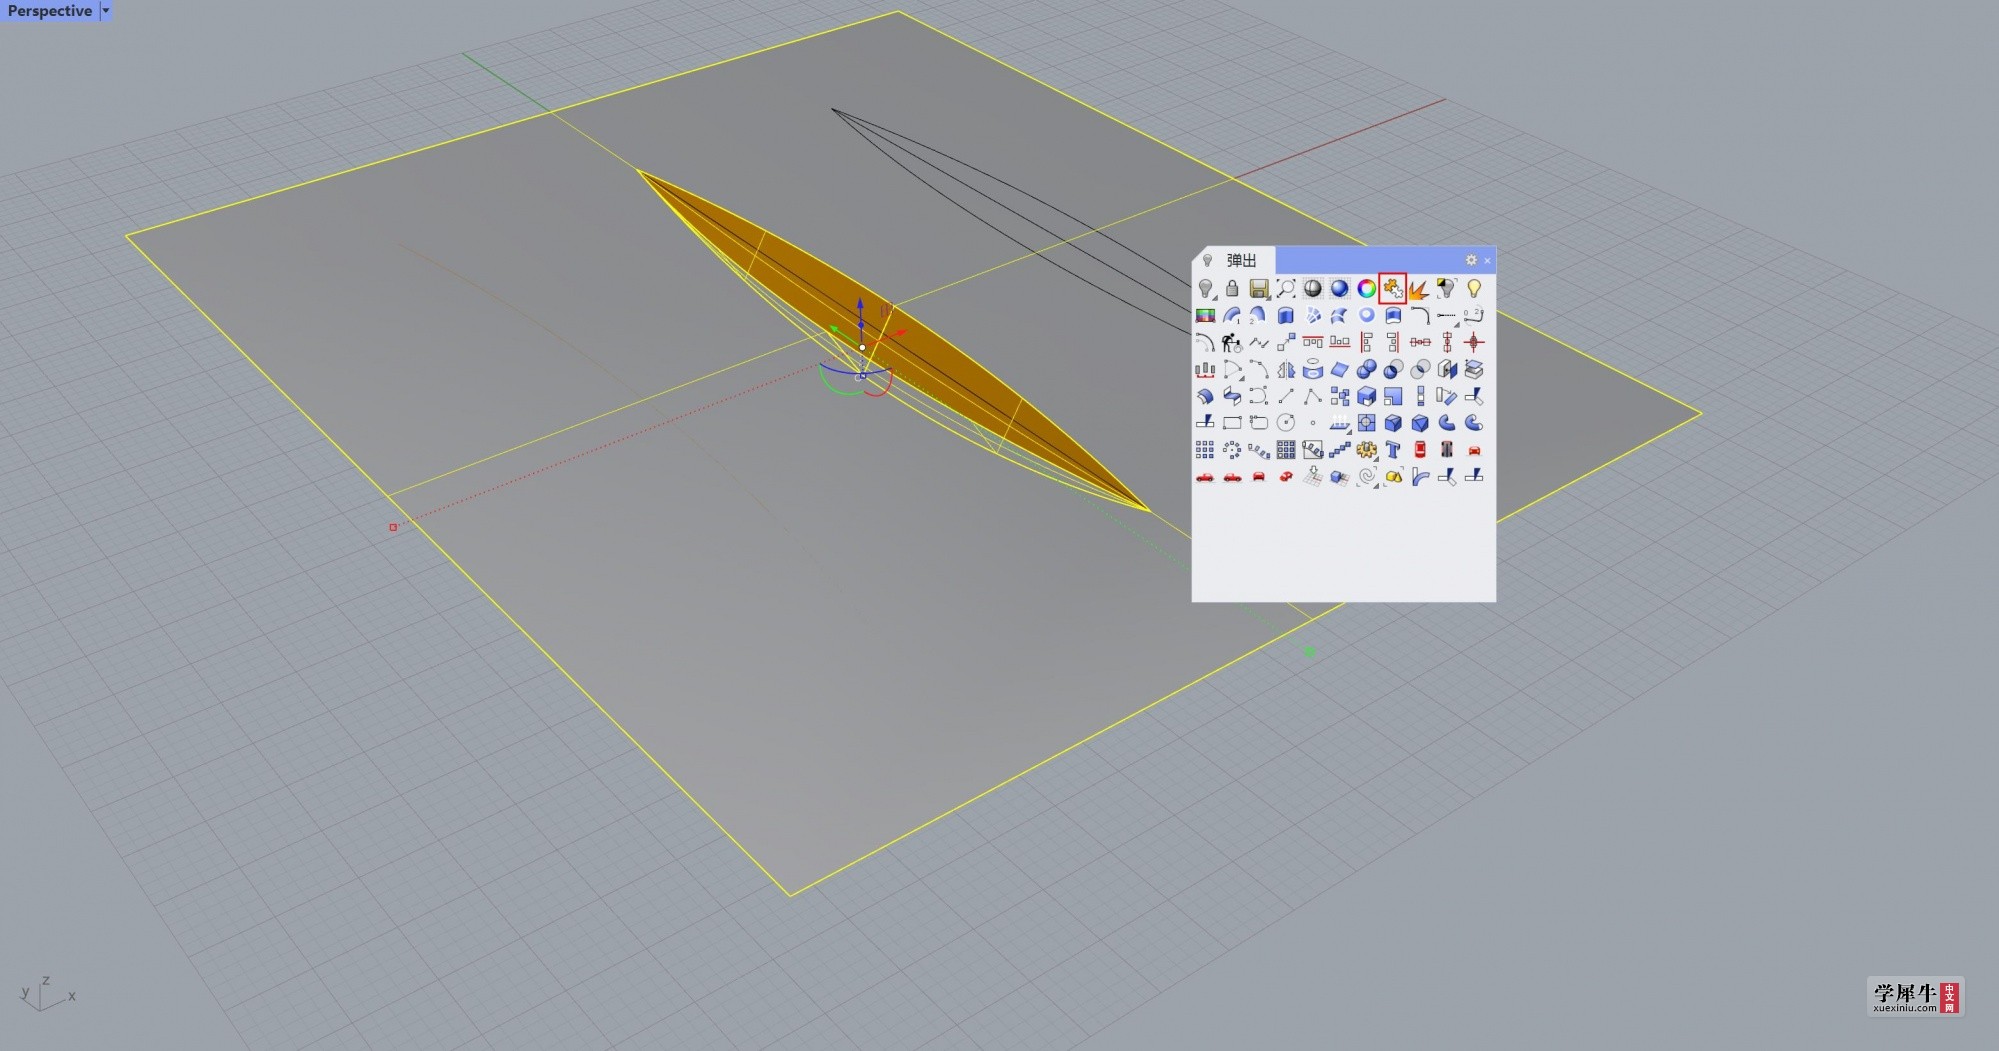1999x1051 pixels.
Task: Open the toolbar panel gear options
Action: tap(1471, 260)
